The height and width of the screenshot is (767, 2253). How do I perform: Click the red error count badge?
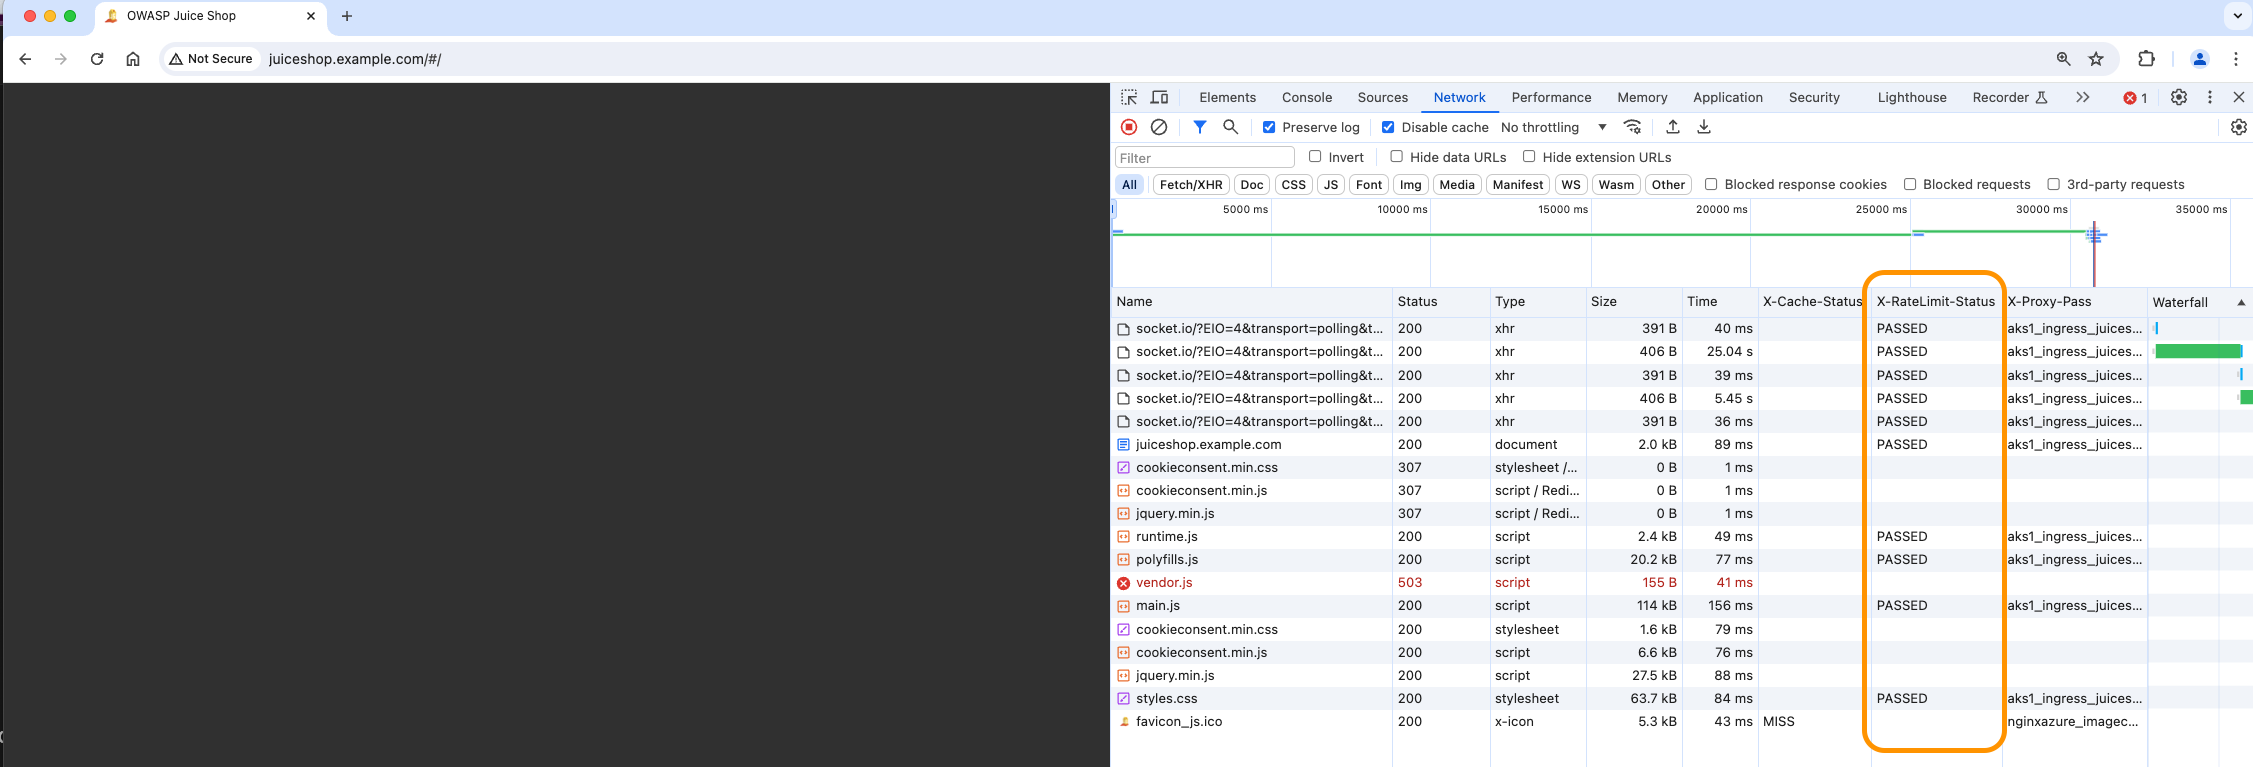coord(2135,98)
